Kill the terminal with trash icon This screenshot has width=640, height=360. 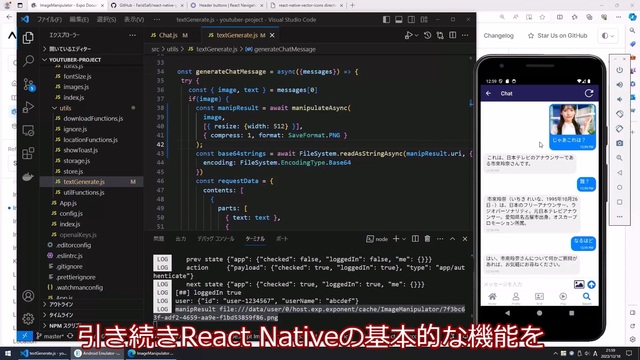pos(427,239)
